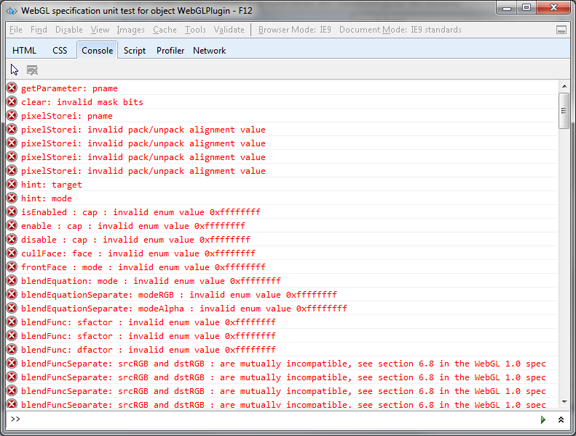Screen dimensions: 576x436
Task: Open the Images menu
Action: pos(131,30)
